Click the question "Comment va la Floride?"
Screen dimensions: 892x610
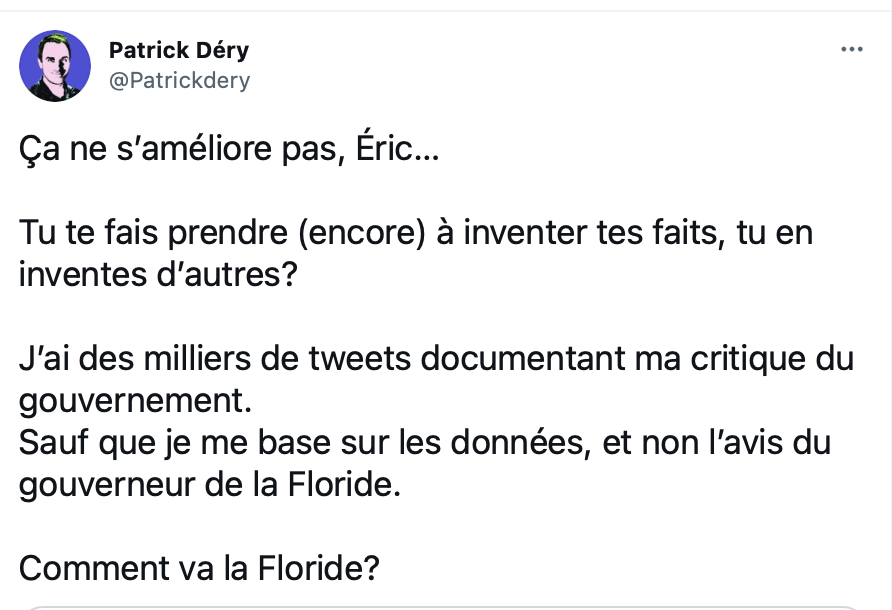(199, 568)
